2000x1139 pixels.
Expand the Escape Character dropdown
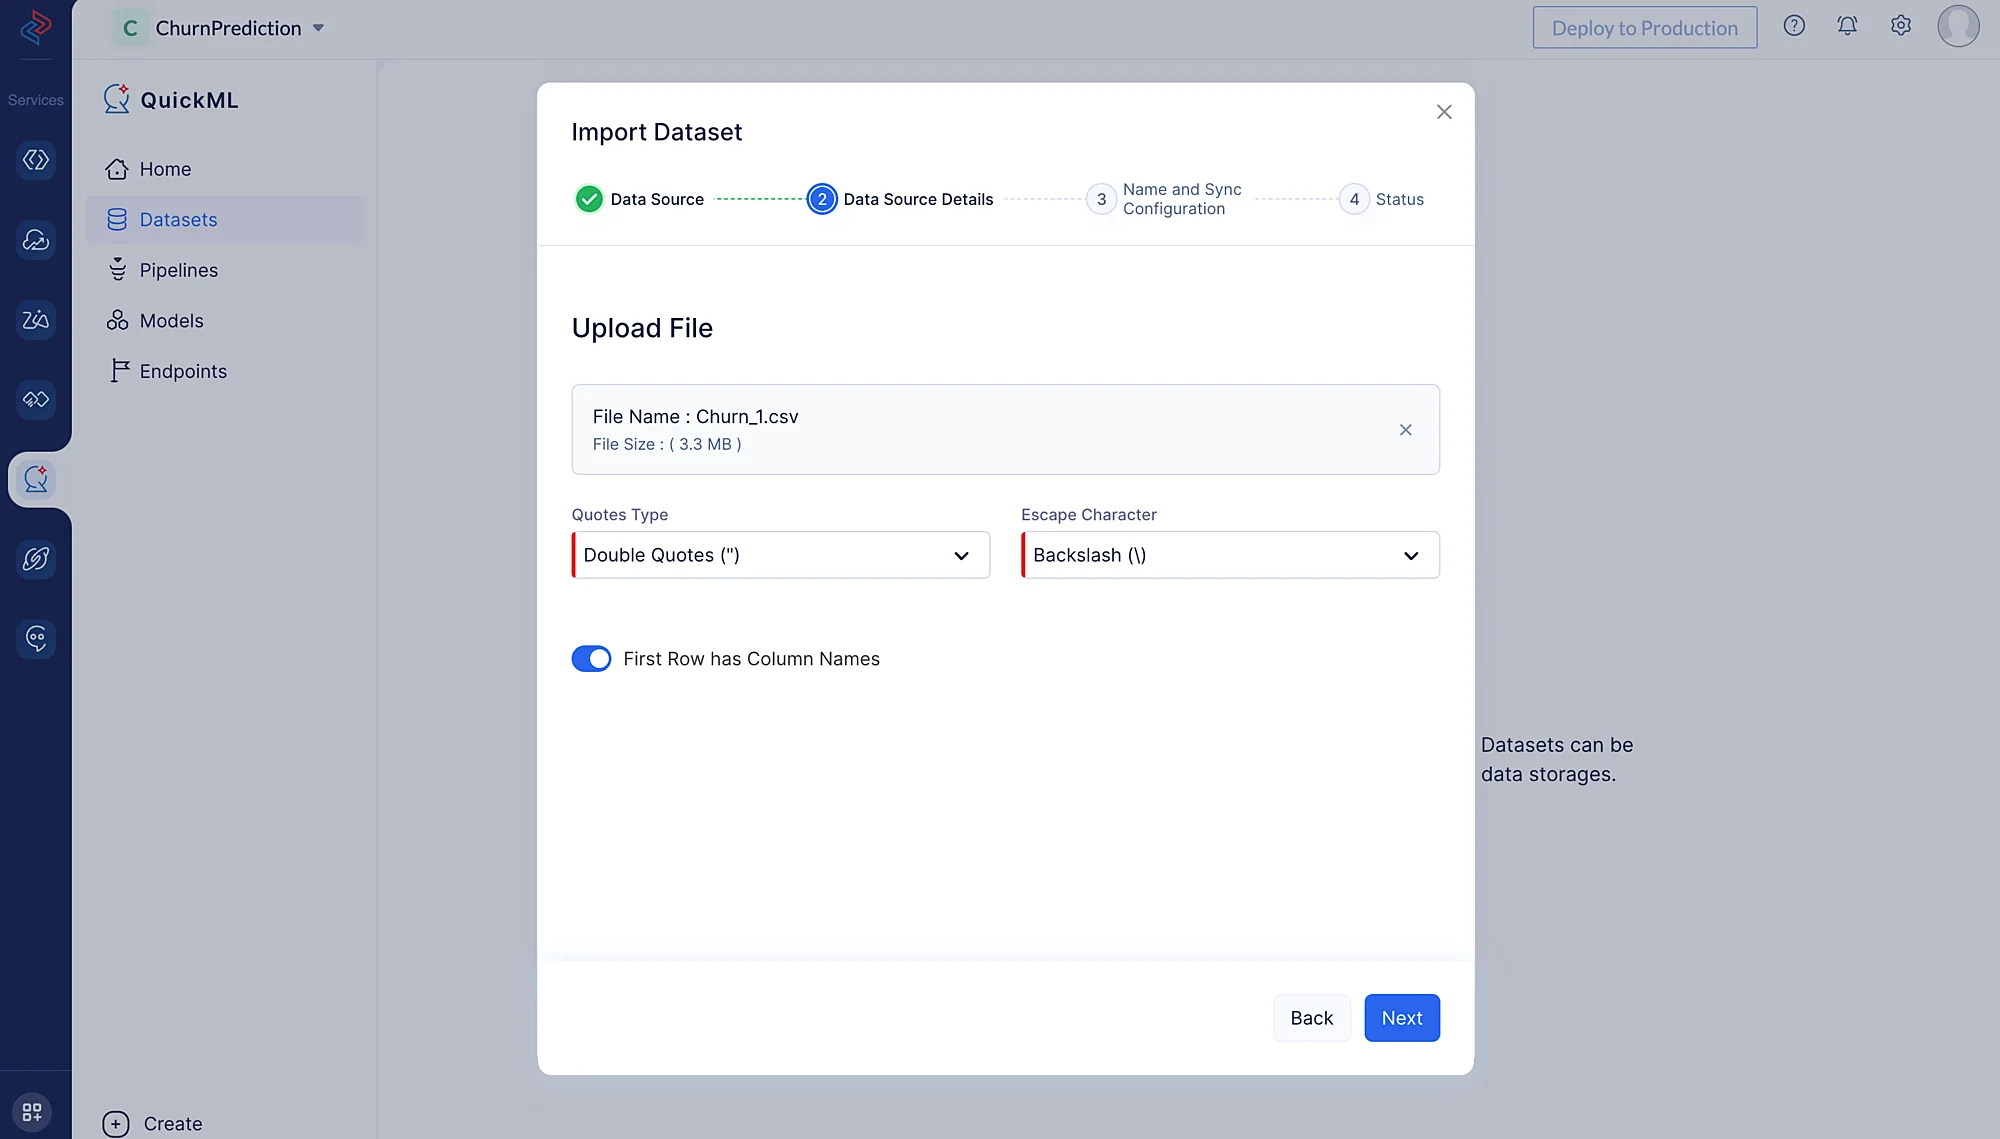pos(1230,555)
